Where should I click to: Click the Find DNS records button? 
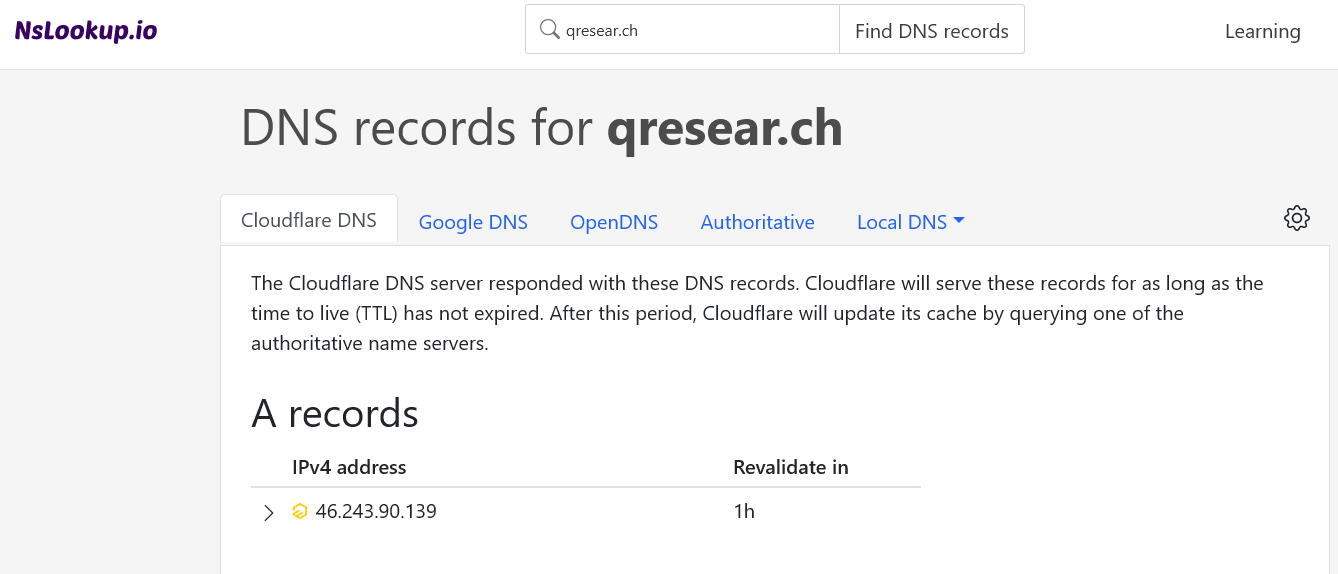(932, 30)
